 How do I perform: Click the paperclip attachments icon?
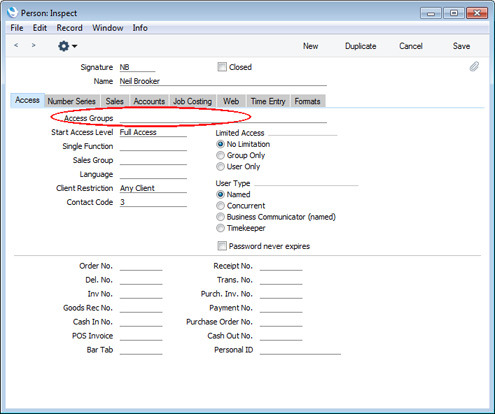pos(474,67)
